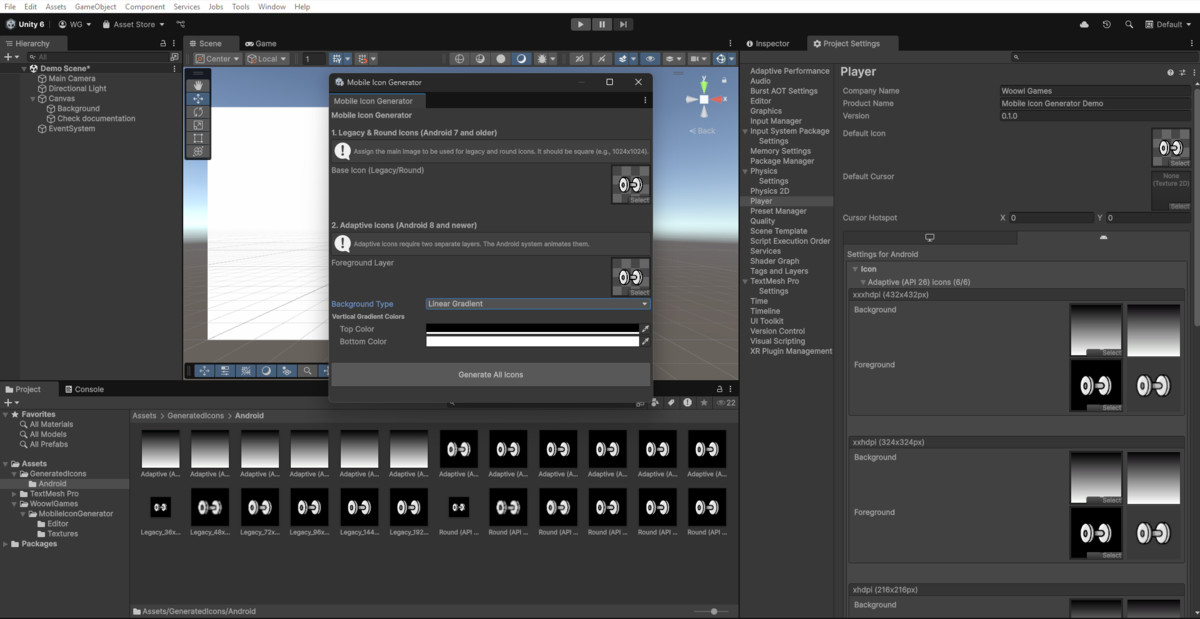Open the Asset Store dropdown
1200x619 pixels.
click(x=133, y=24)
